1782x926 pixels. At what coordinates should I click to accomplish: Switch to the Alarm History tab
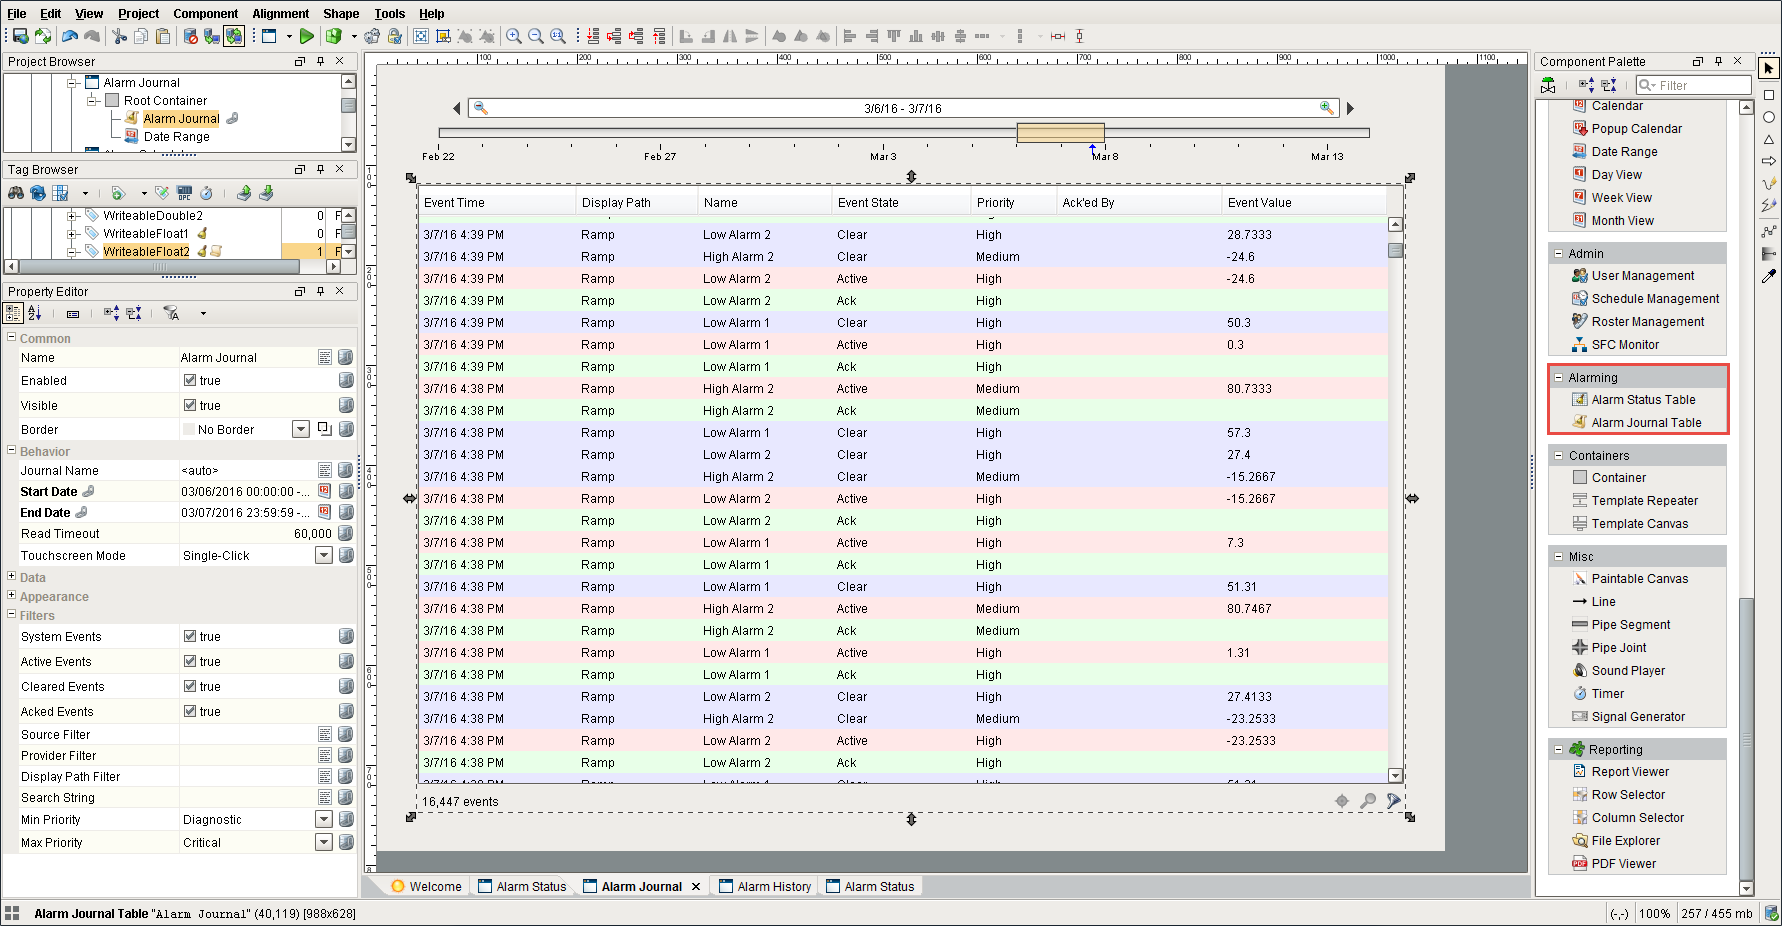point(773,885)
